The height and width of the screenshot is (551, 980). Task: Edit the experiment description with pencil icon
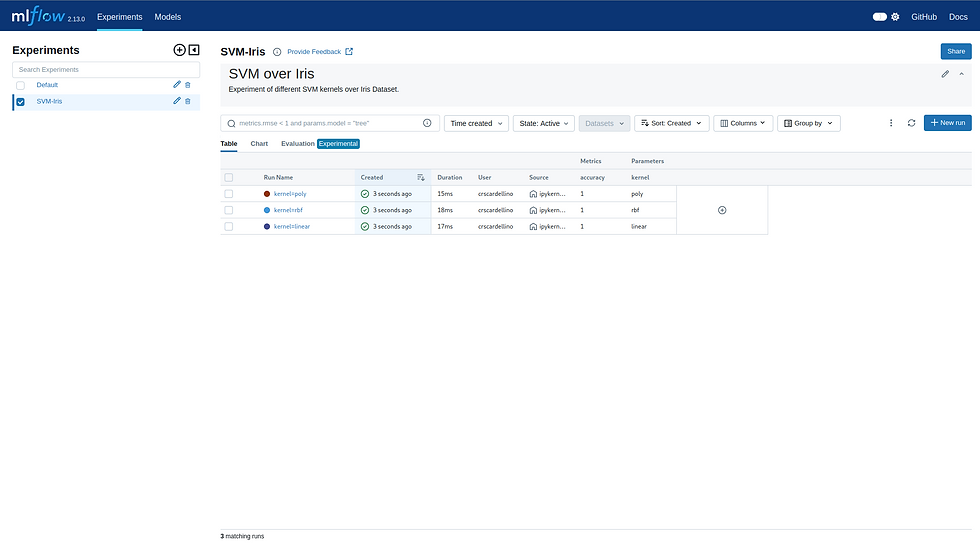tap(945, 74)
